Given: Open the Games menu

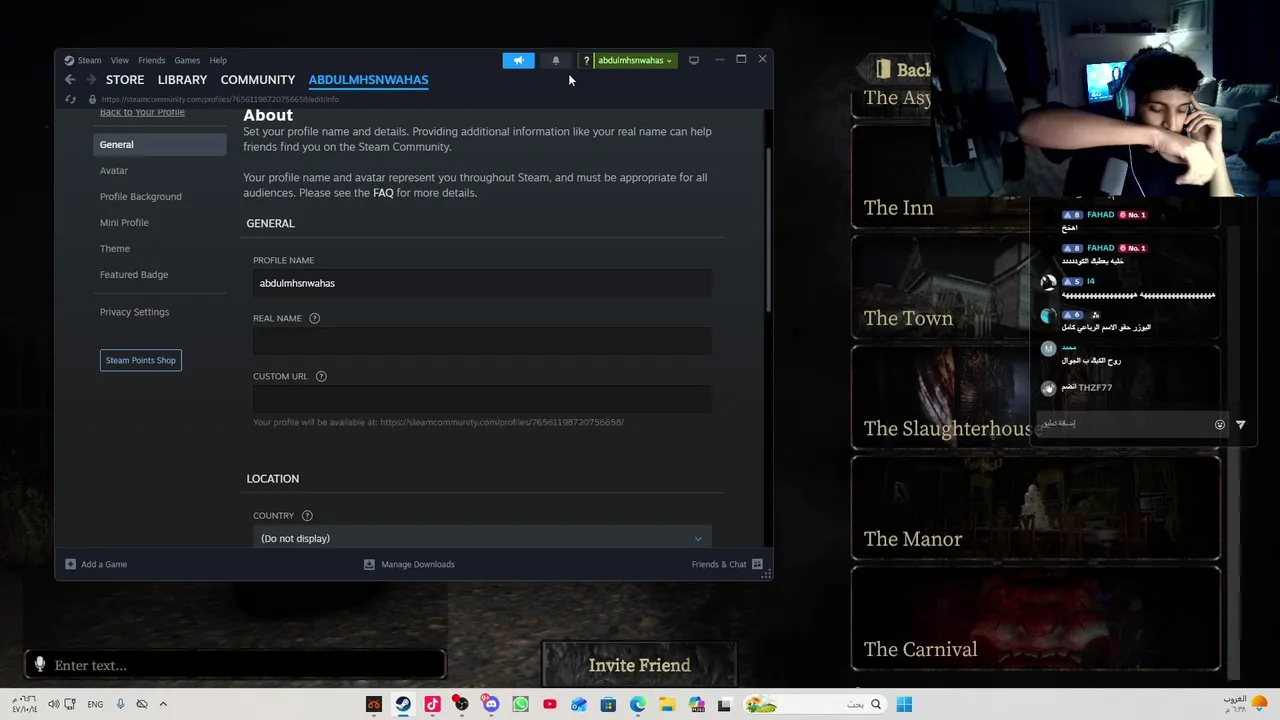Looking at the screenshot, I should [187, 60].
